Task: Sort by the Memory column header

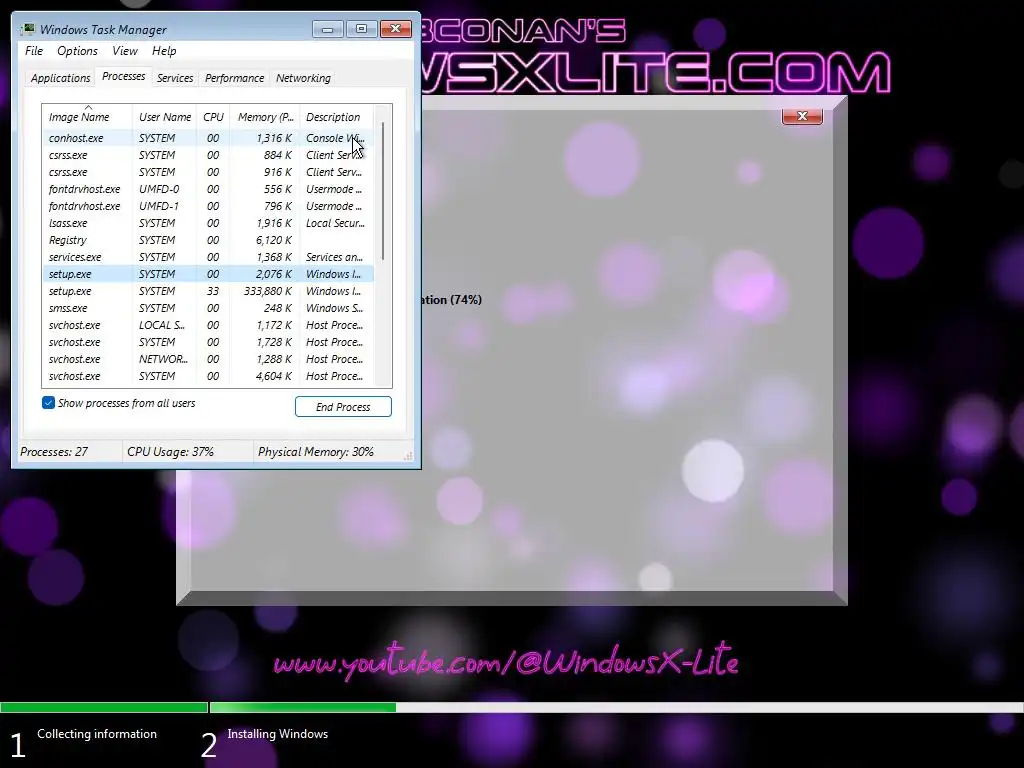Action: click(264, 117)
